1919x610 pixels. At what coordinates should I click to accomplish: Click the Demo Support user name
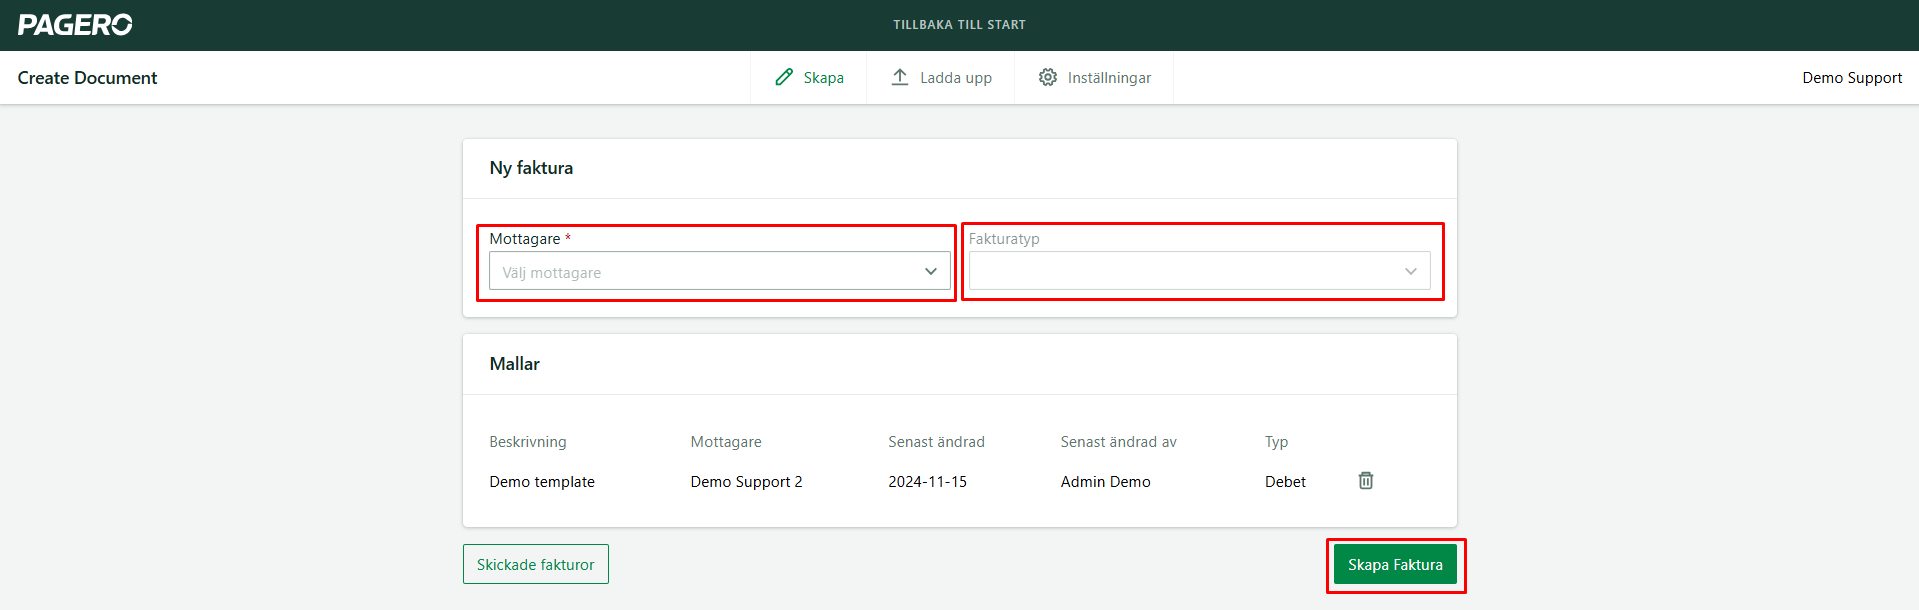coord(1852,78)
